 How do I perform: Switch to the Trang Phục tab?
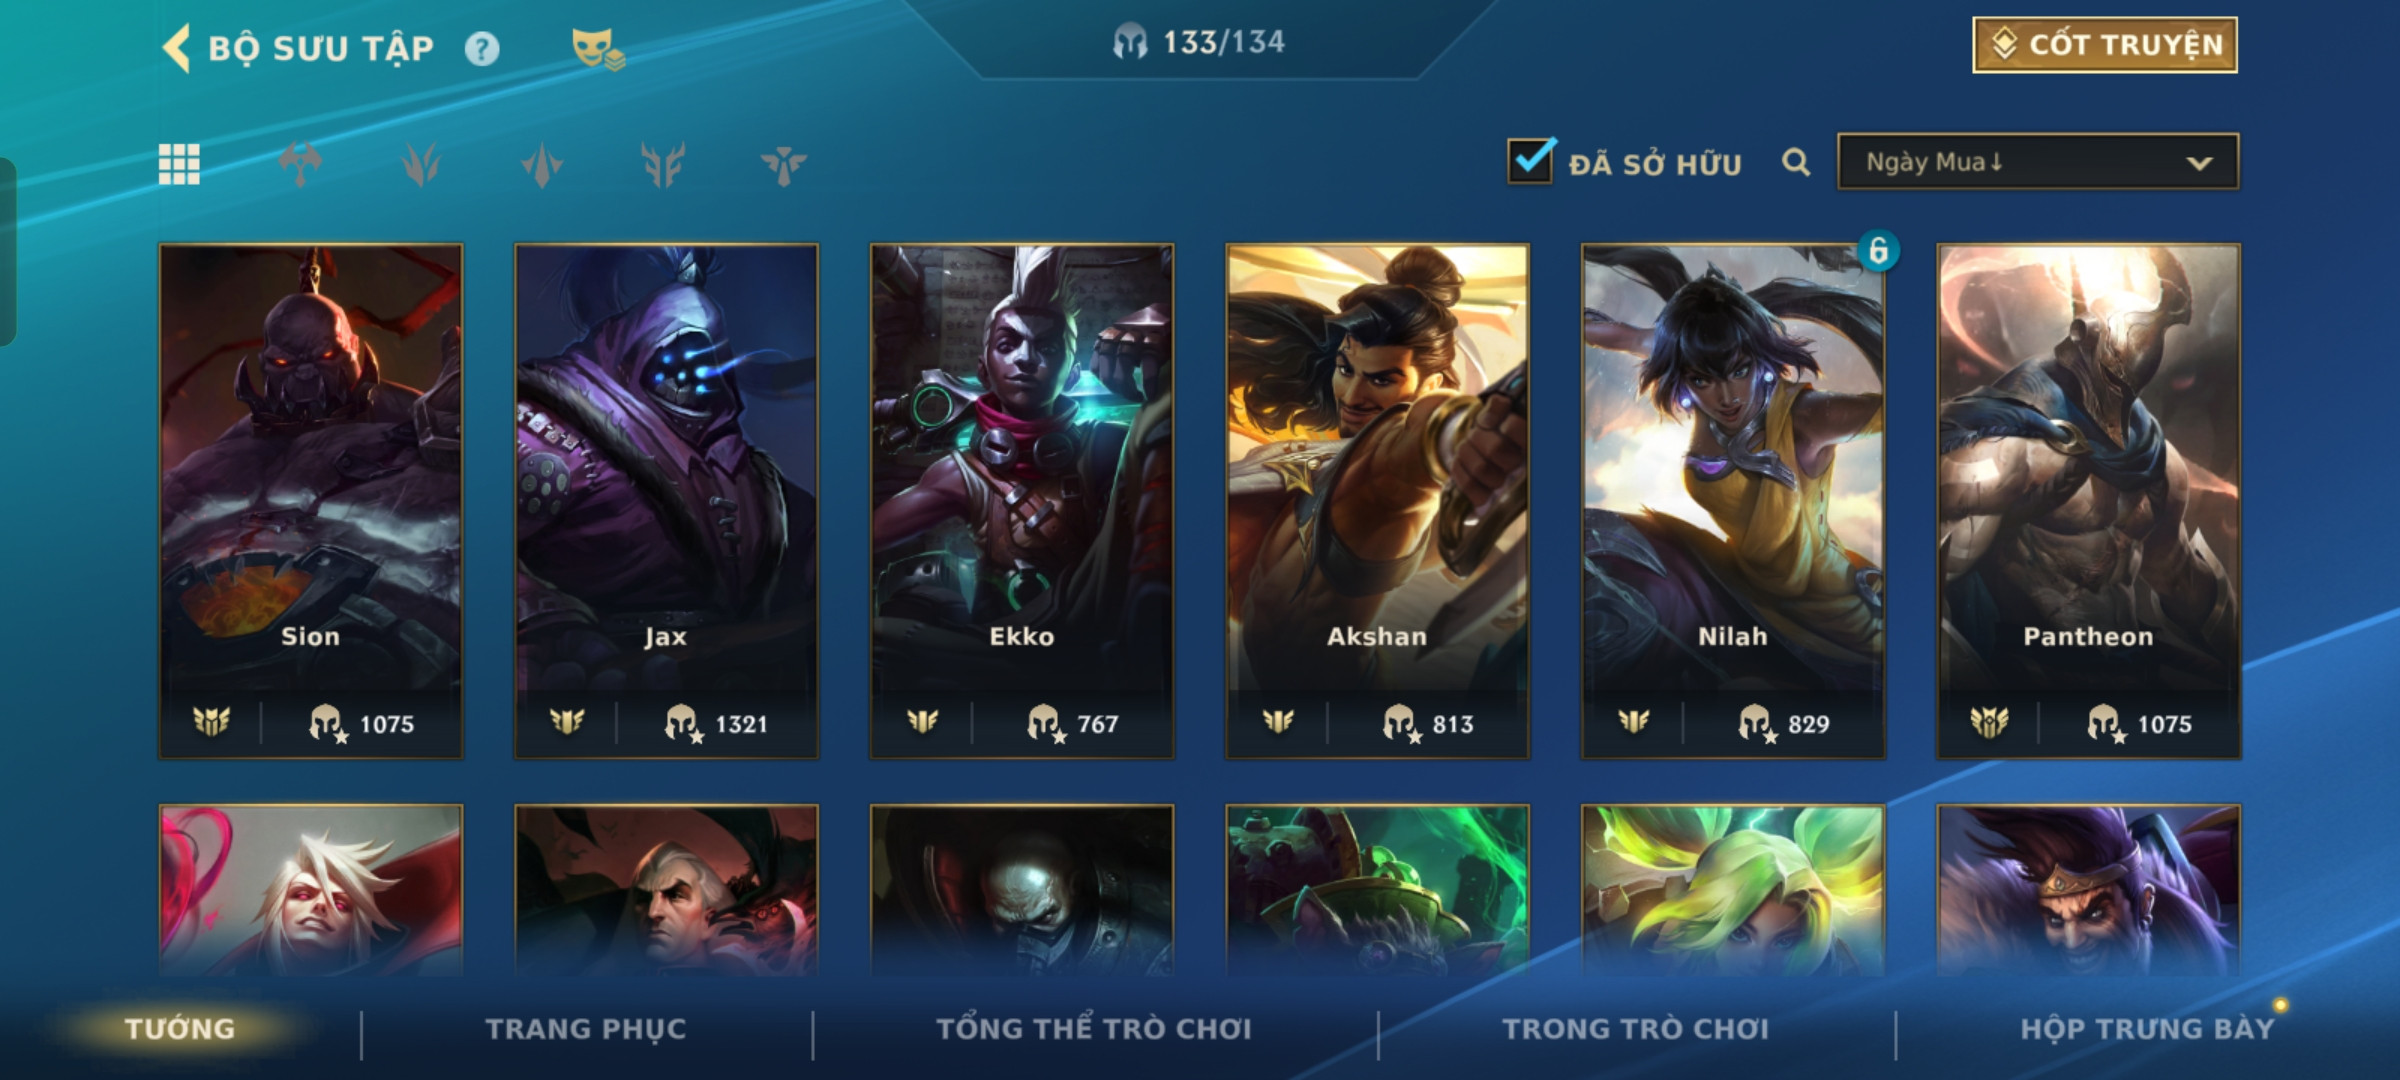586,1029
